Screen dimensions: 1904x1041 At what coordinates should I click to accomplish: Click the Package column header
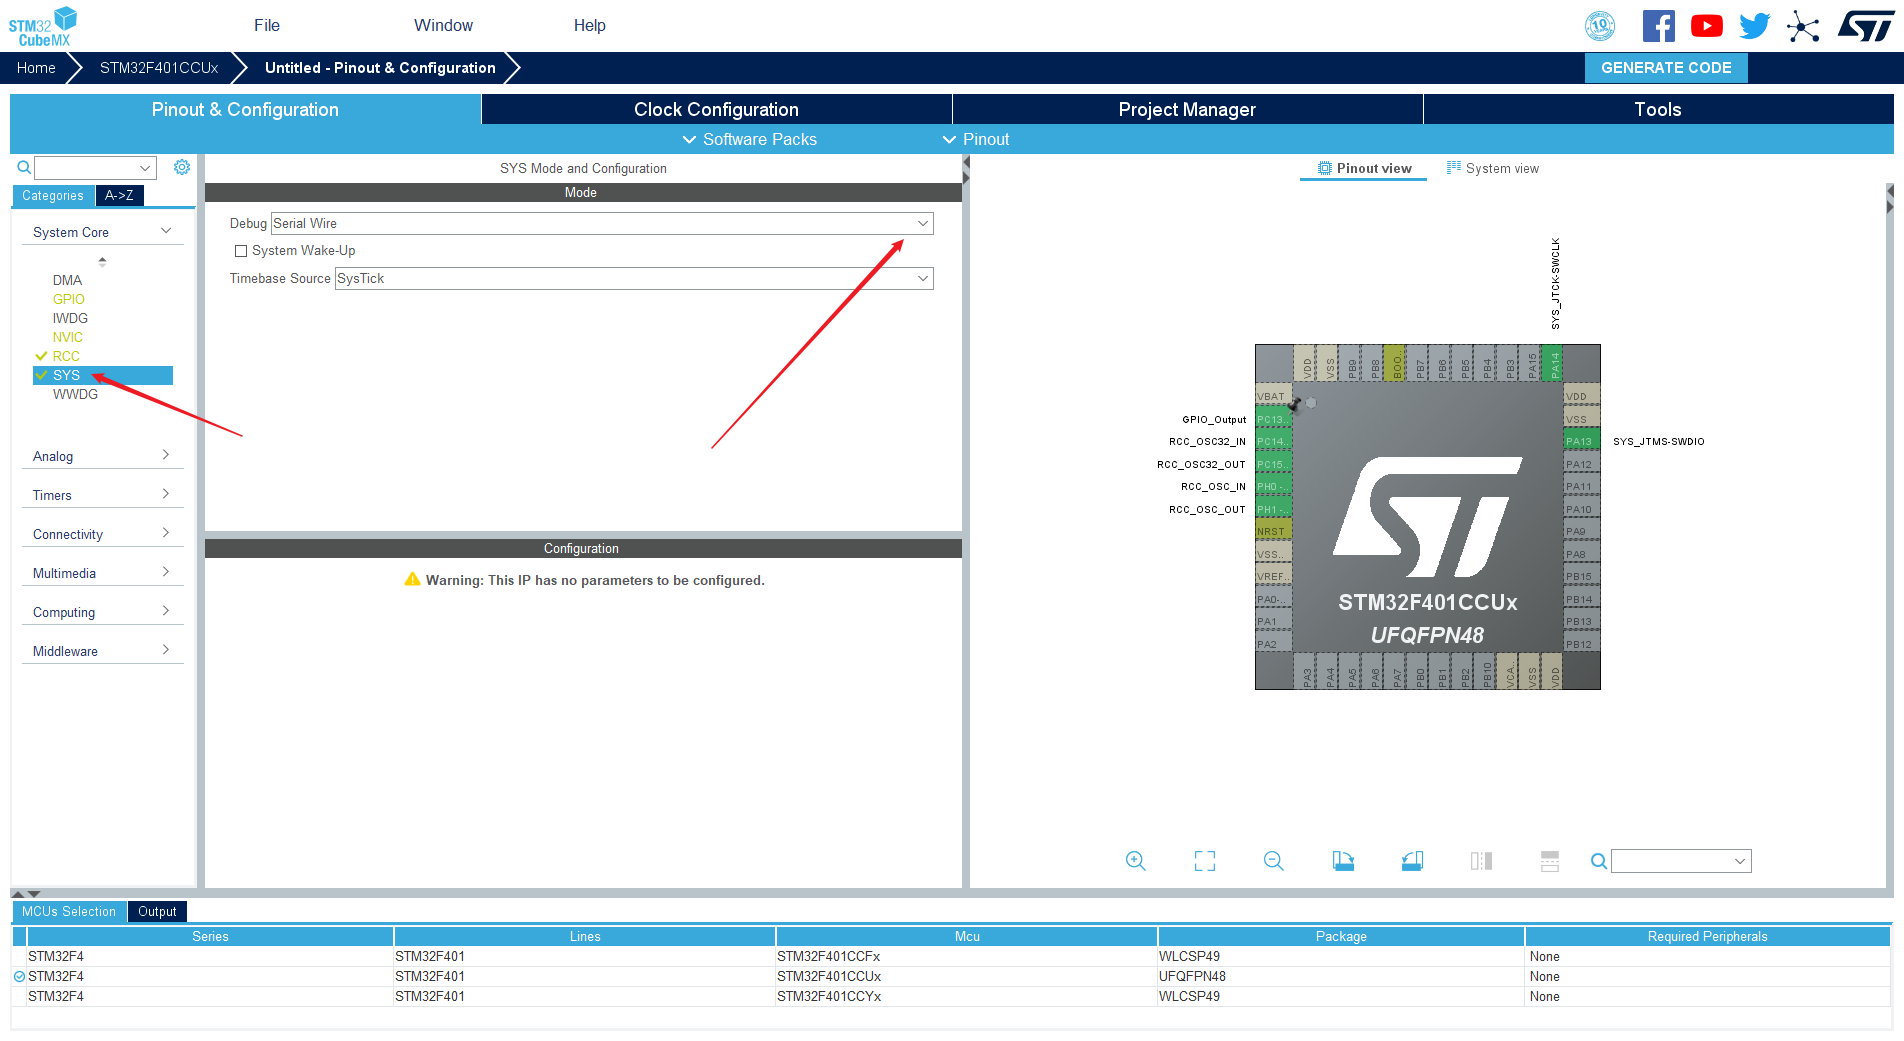(1341, 936)
